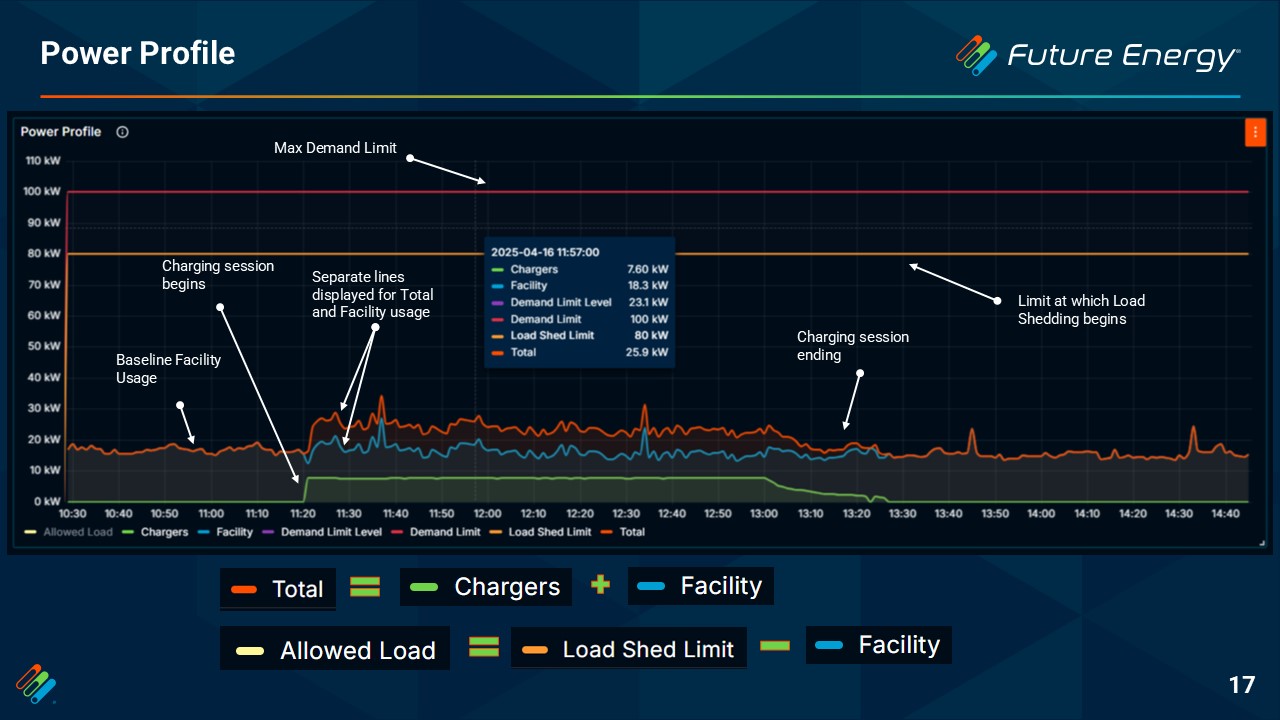Image resolution: width=1280 pixels, height=720 pixels.
Task: Click the green plus sign between Chargers and Facility
Action: click(x=600, y=585)
